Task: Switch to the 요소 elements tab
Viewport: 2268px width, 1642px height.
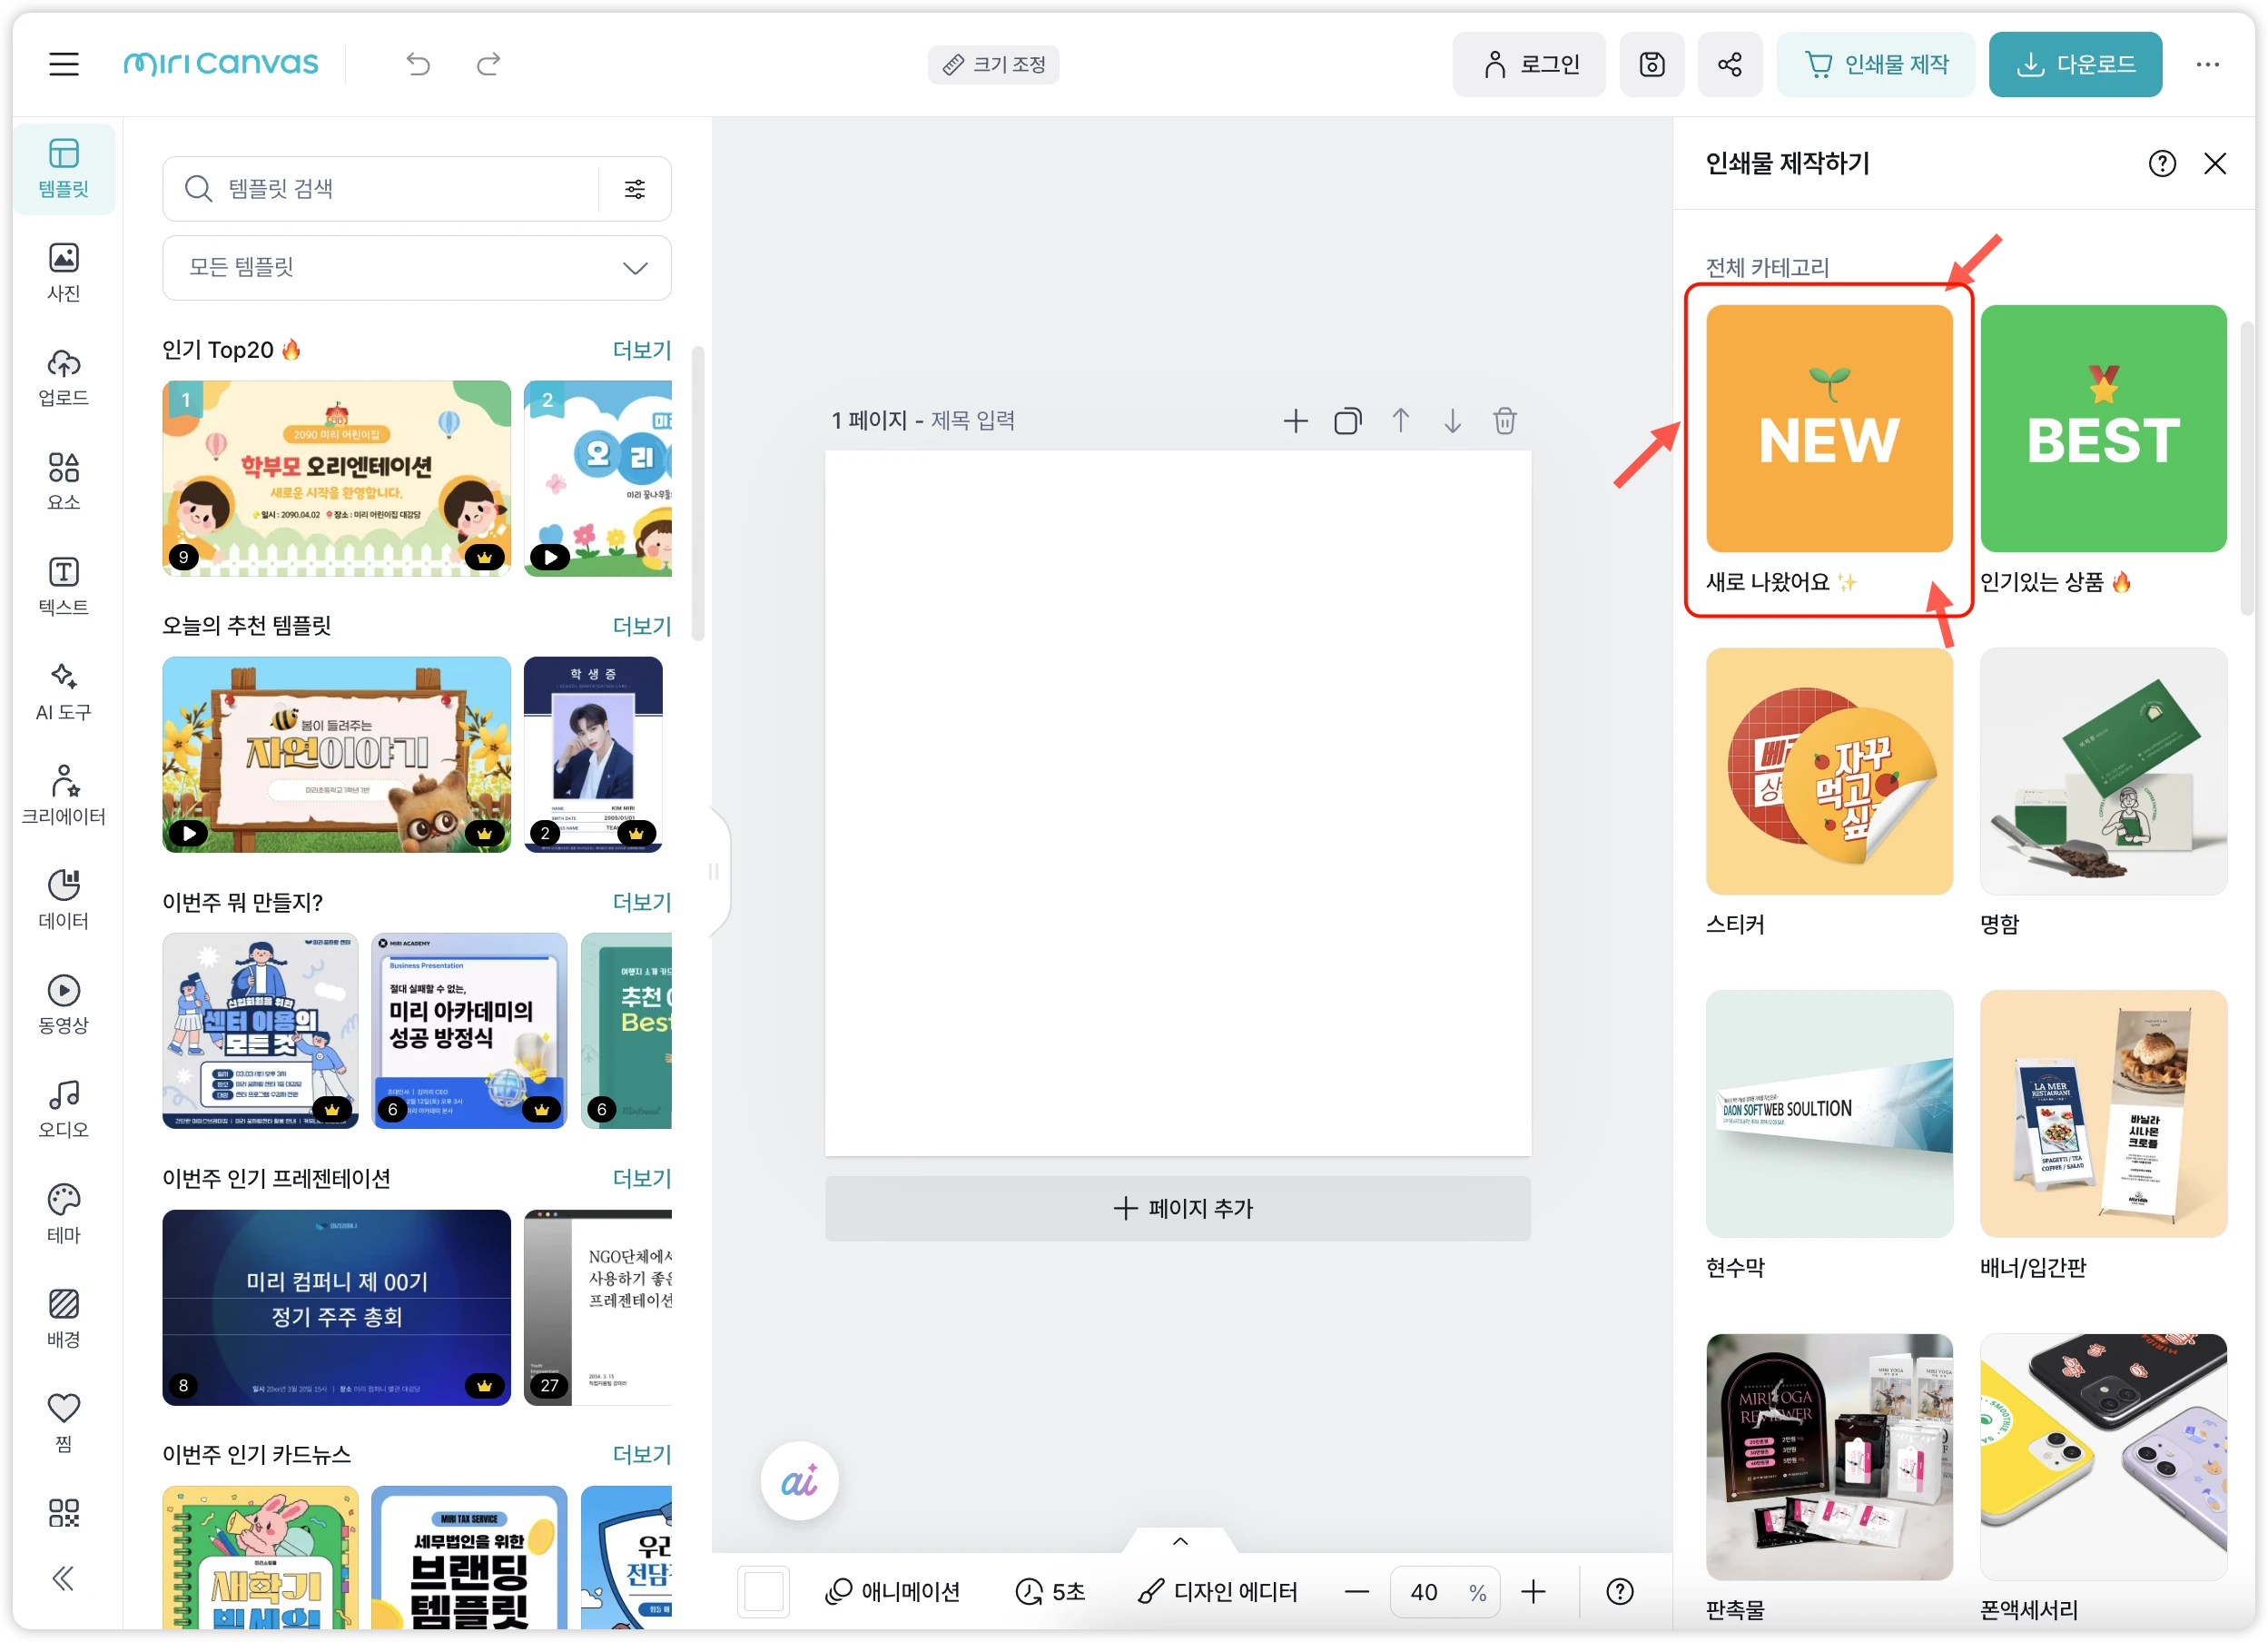Action: tap(63, 481)
